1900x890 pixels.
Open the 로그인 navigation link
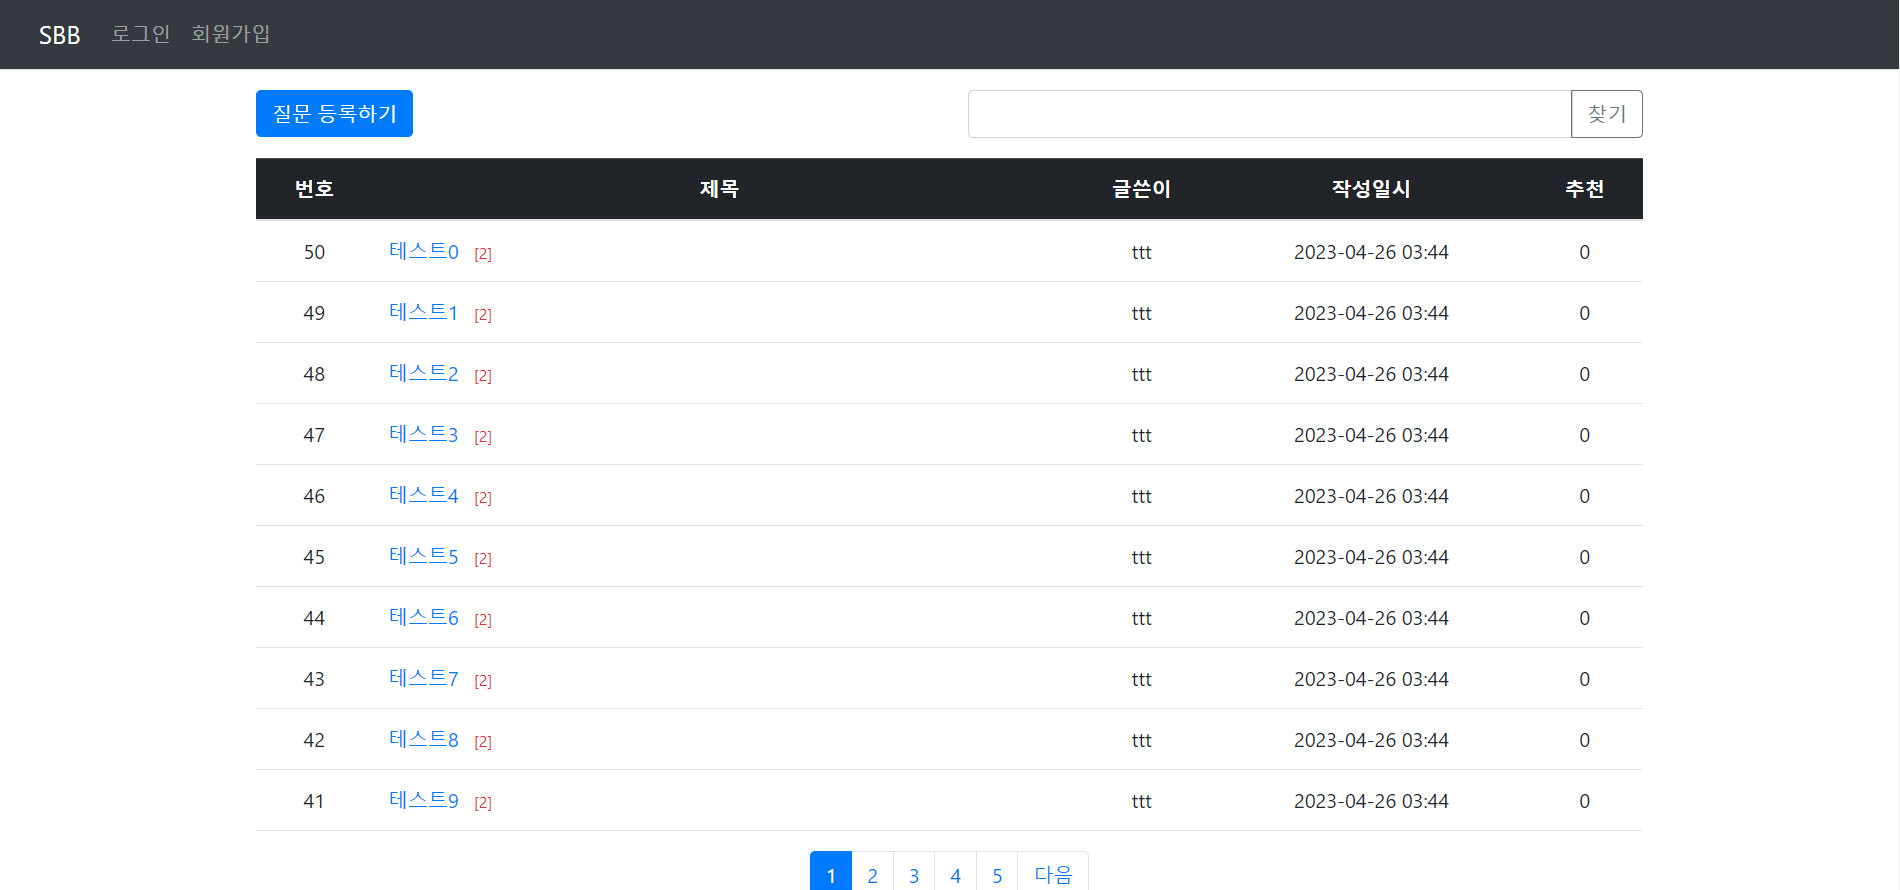pos(140,34)
